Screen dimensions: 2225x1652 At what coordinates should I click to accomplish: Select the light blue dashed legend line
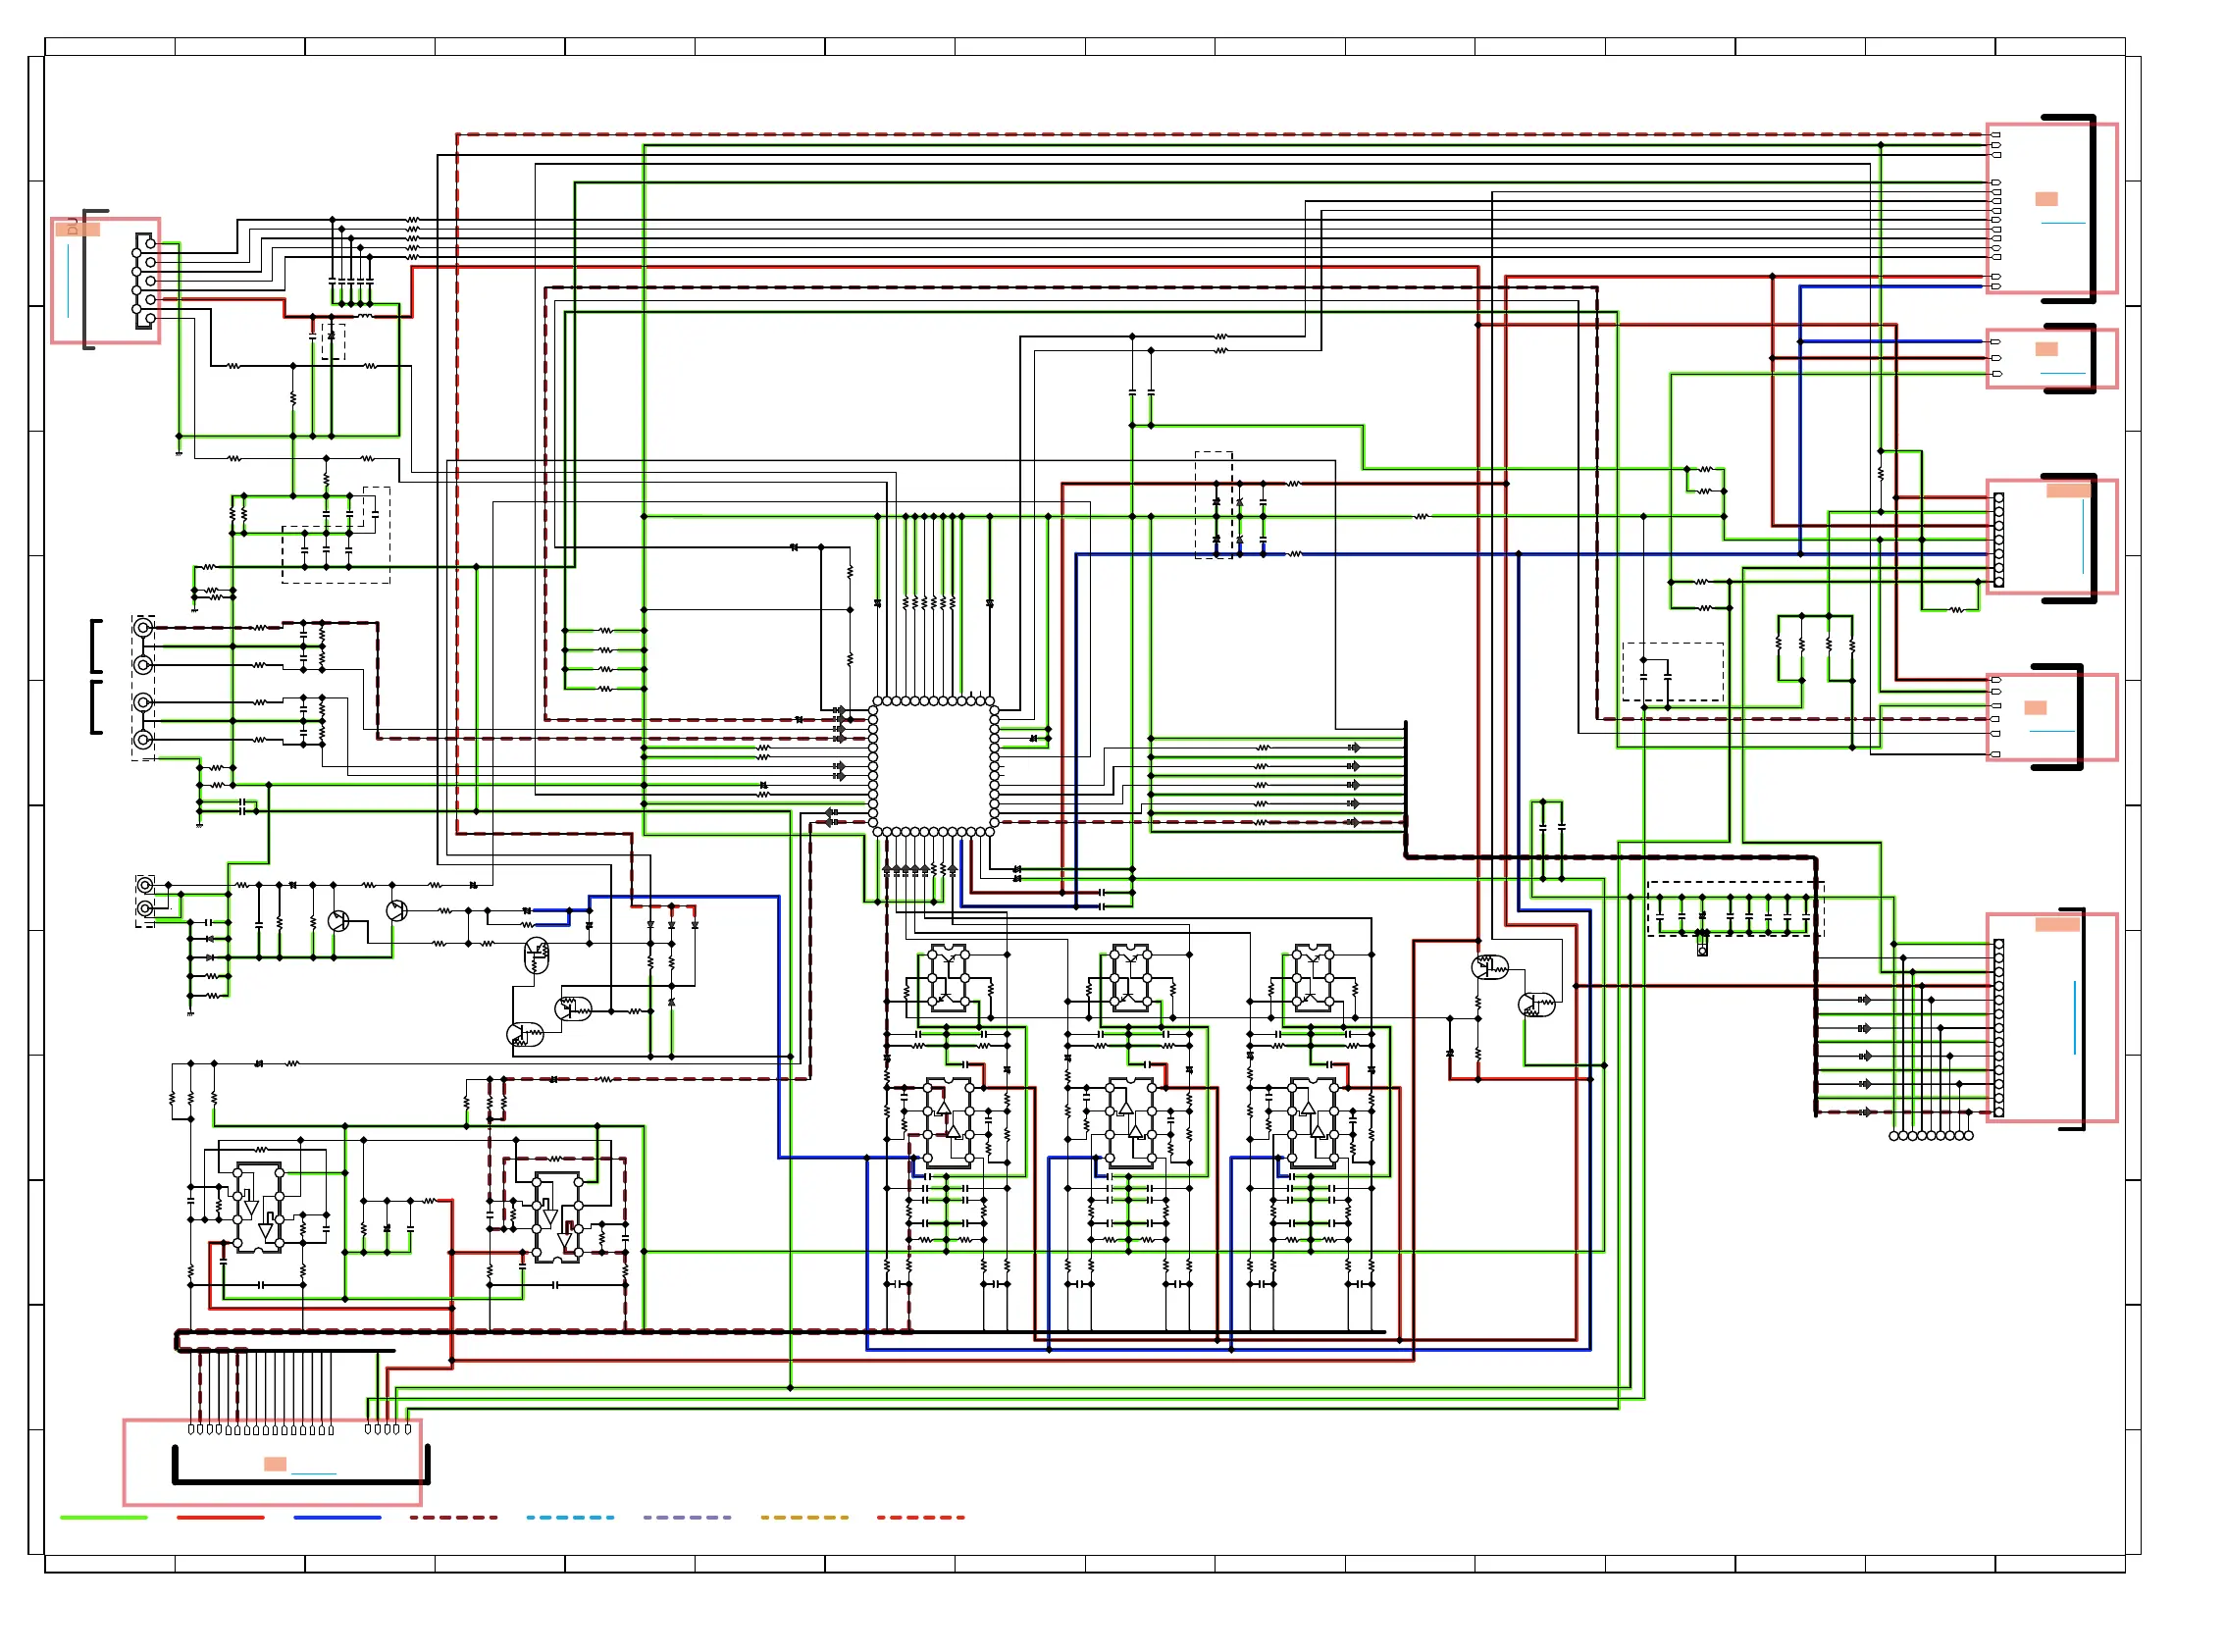[x=570, y=1517]
